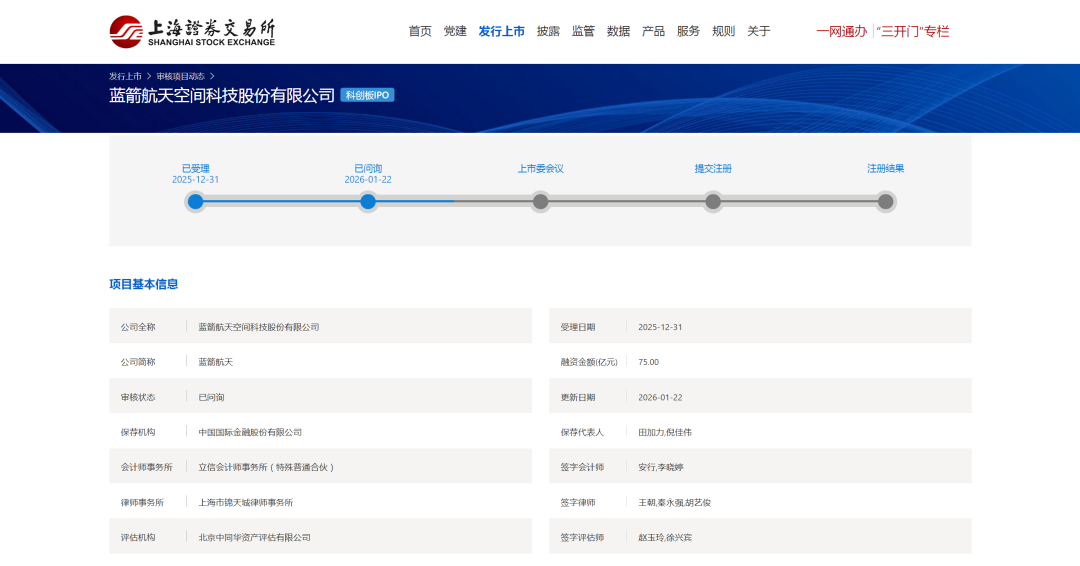Click 发行上市 breadcrumb link

(125, 76)
